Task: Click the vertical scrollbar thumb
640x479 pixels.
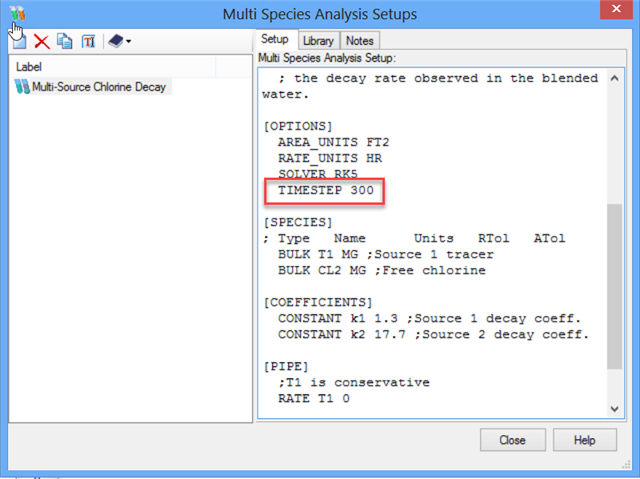Action: click(614, 286)
